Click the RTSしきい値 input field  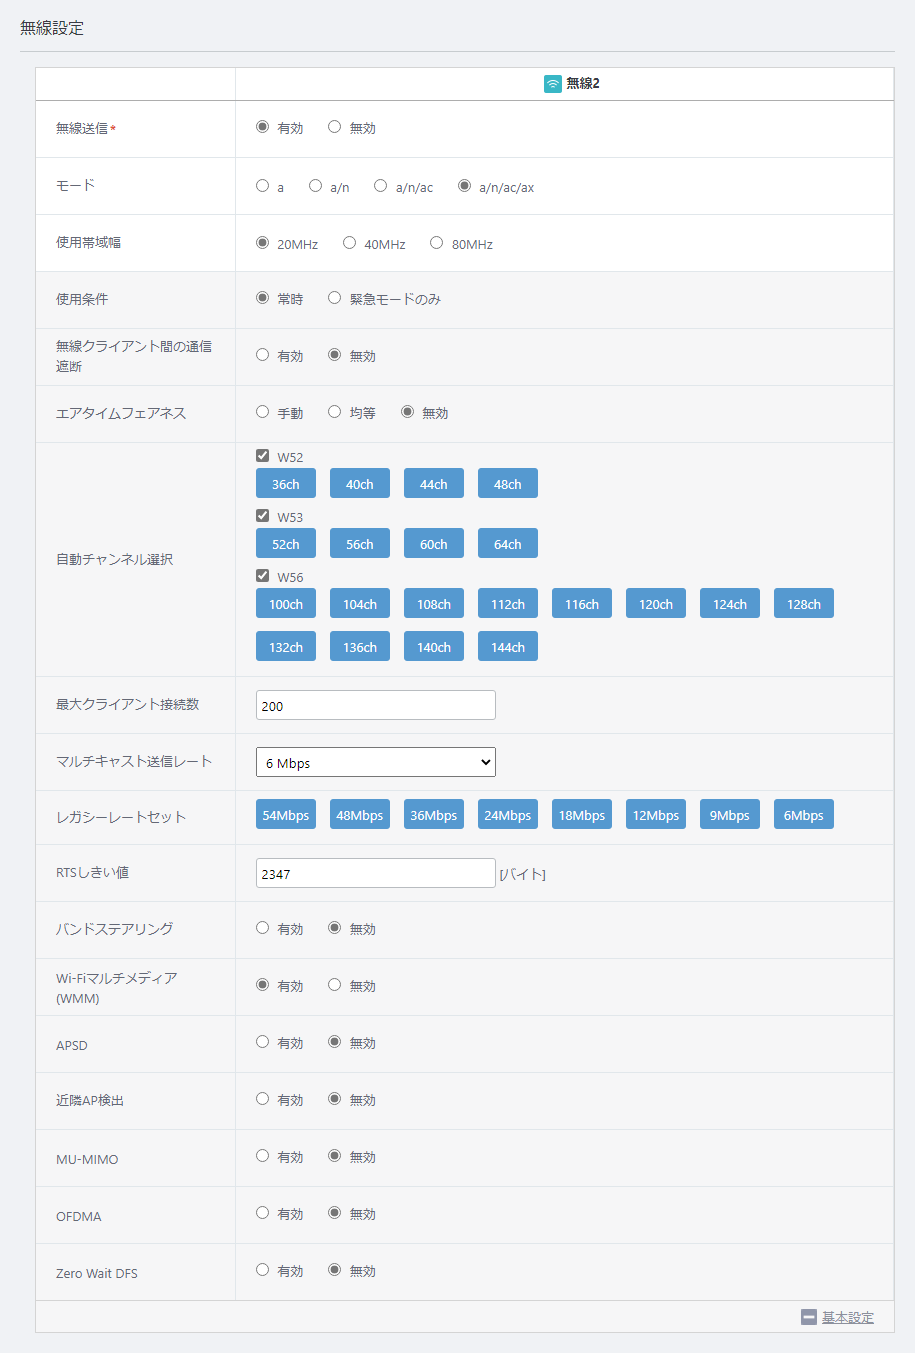coord(376,873)
